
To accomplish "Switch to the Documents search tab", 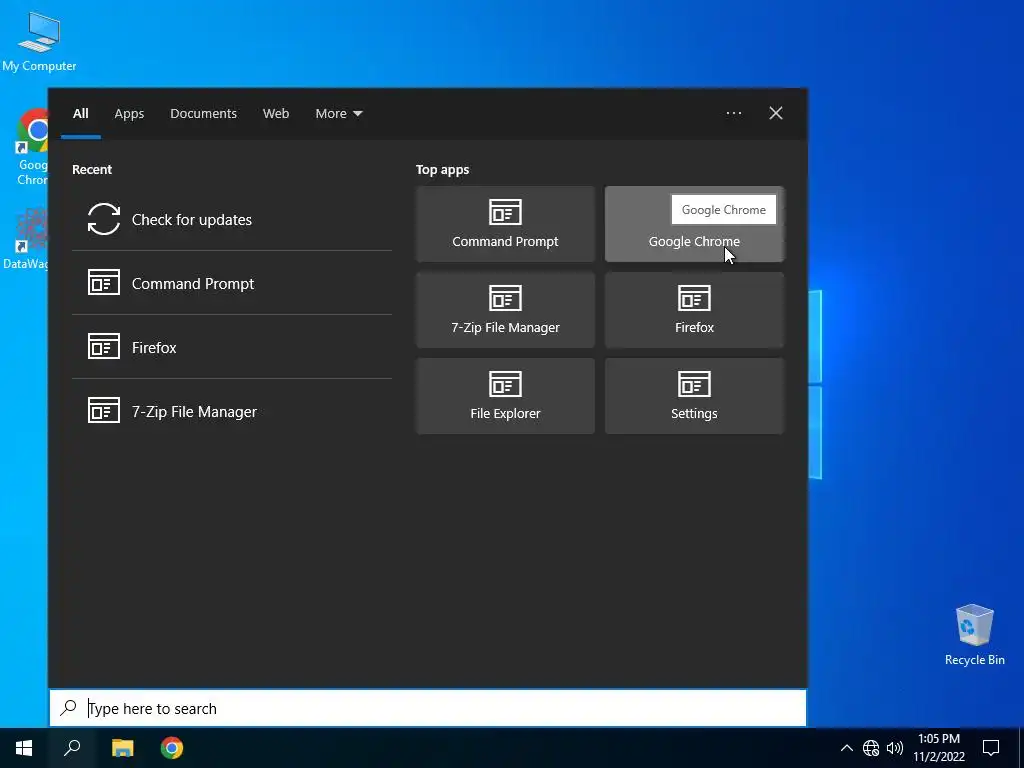I will click(203, 114).
